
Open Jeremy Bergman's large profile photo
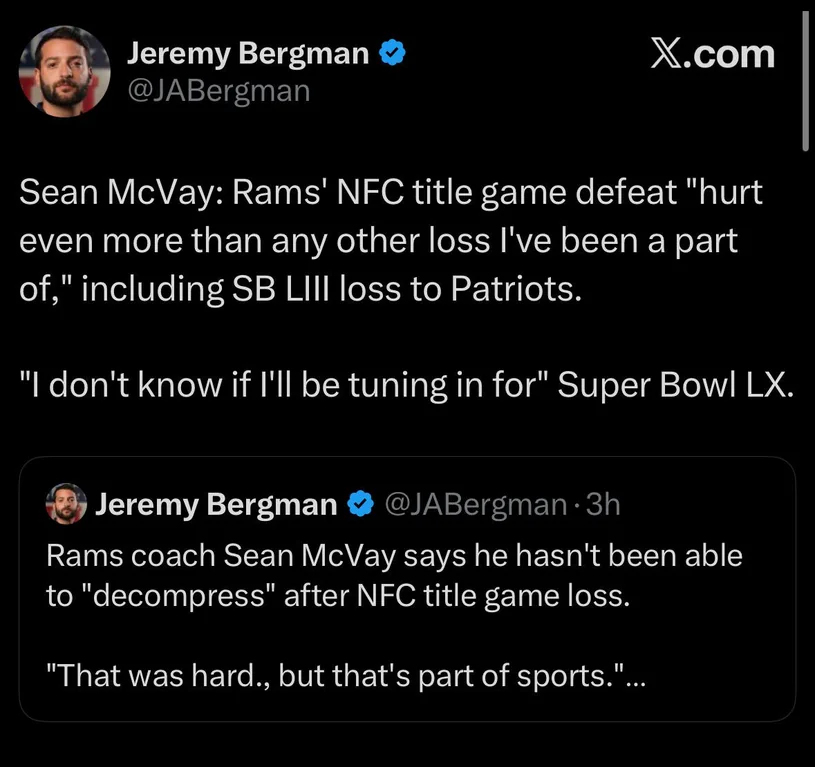click(64, 70)
